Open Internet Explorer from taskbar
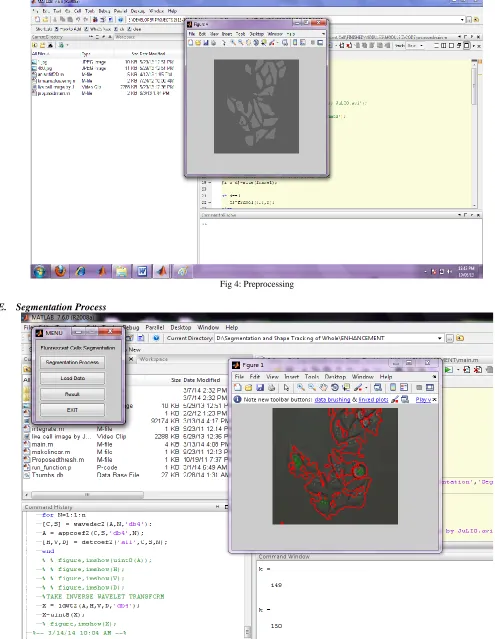Viewport: 495px width, 639px height. (81, 271)
